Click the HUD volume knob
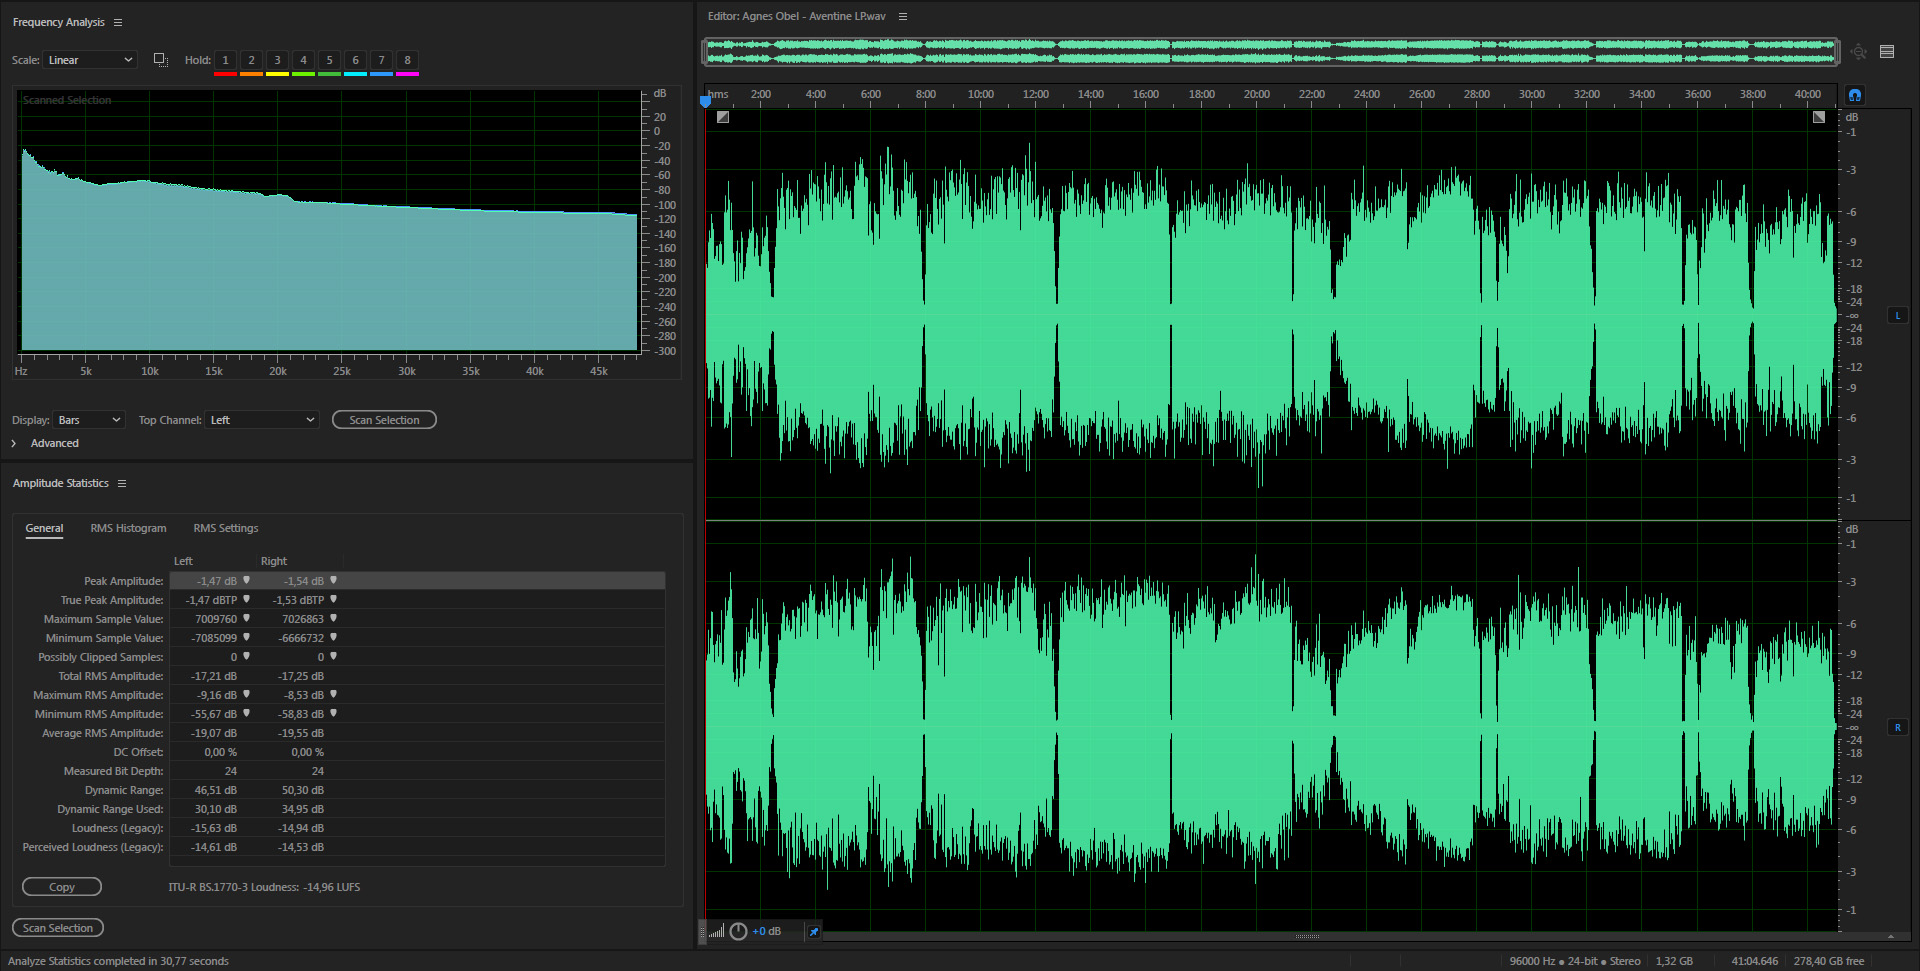1920x971 pixels. point(738,931)
